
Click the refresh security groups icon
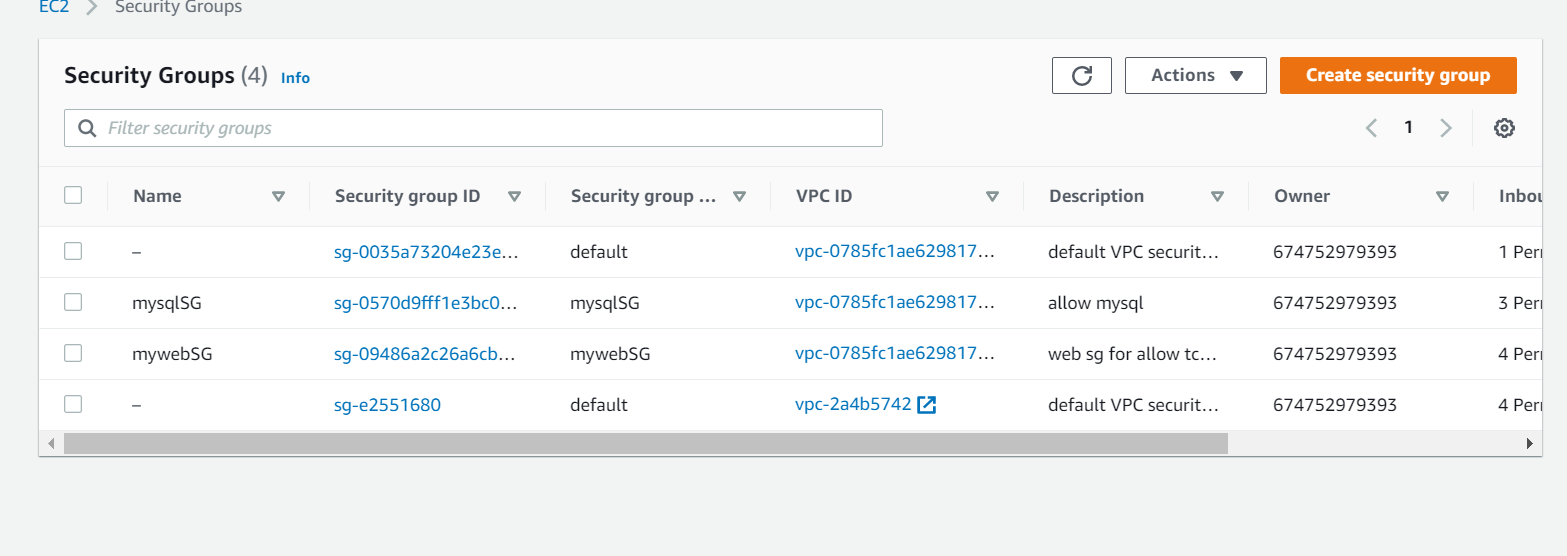tap(1081, 76)
